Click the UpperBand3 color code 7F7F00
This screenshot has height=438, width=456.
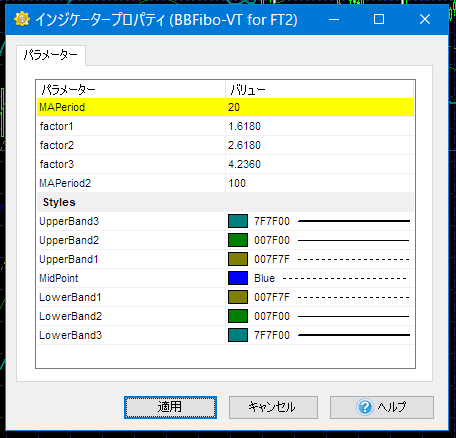pyautogui.click(x=272, y=221)
